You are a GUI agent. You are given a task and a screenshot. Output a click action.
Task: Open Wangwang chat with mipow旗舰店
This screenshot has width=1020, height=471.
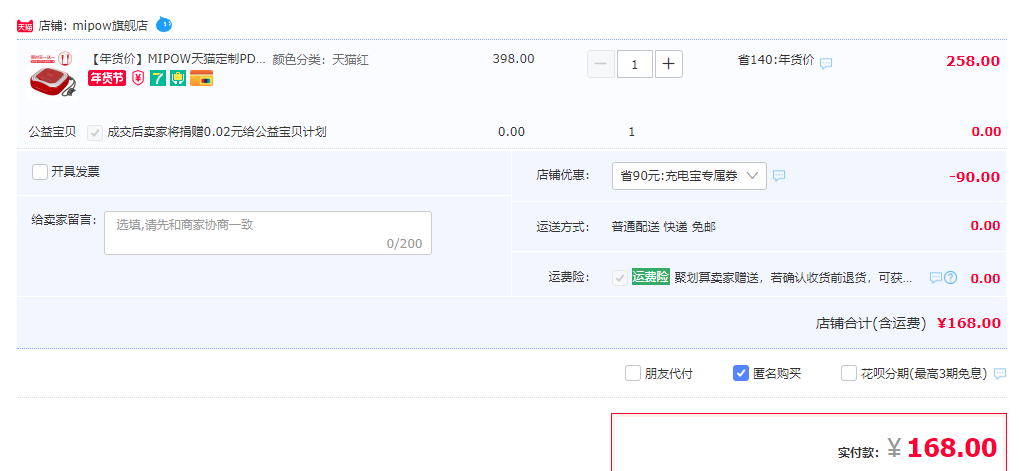point(164,25)
